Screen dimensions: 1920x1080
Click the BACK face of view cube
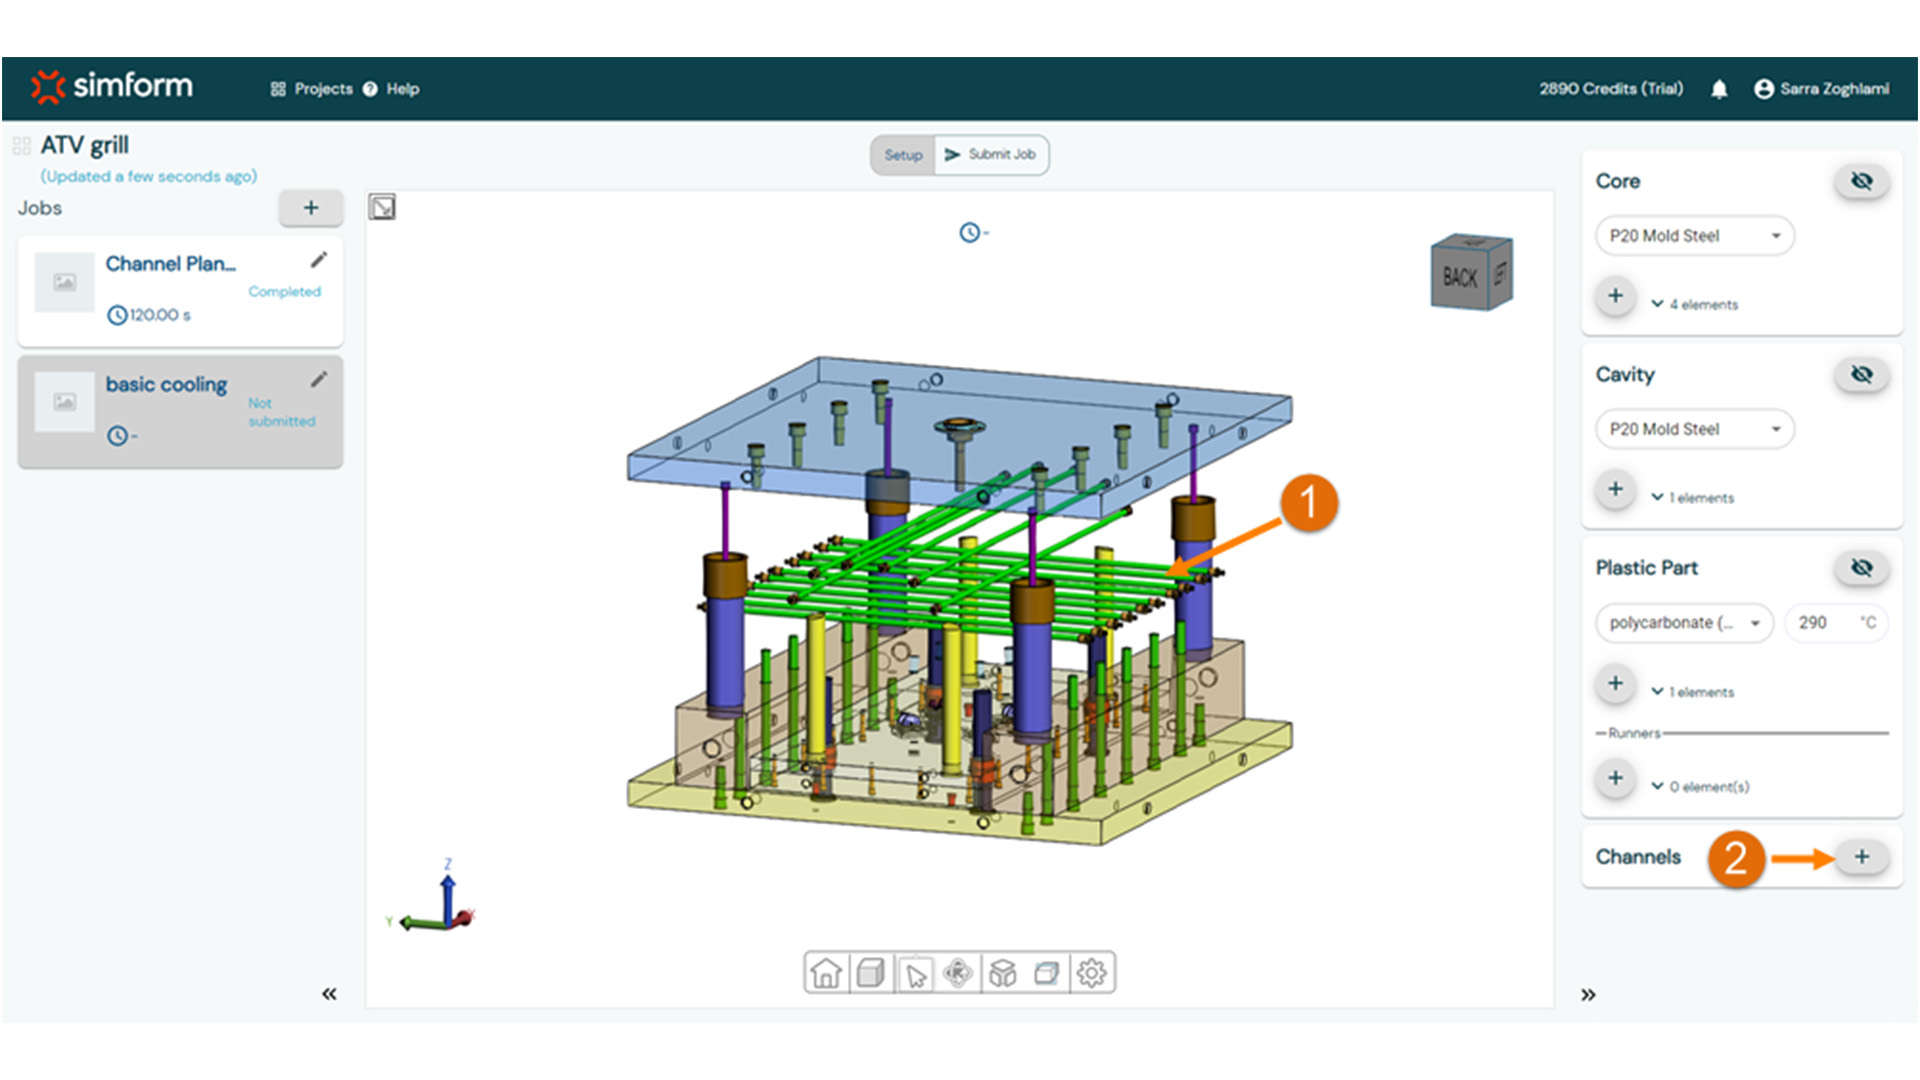(1459, 278)
